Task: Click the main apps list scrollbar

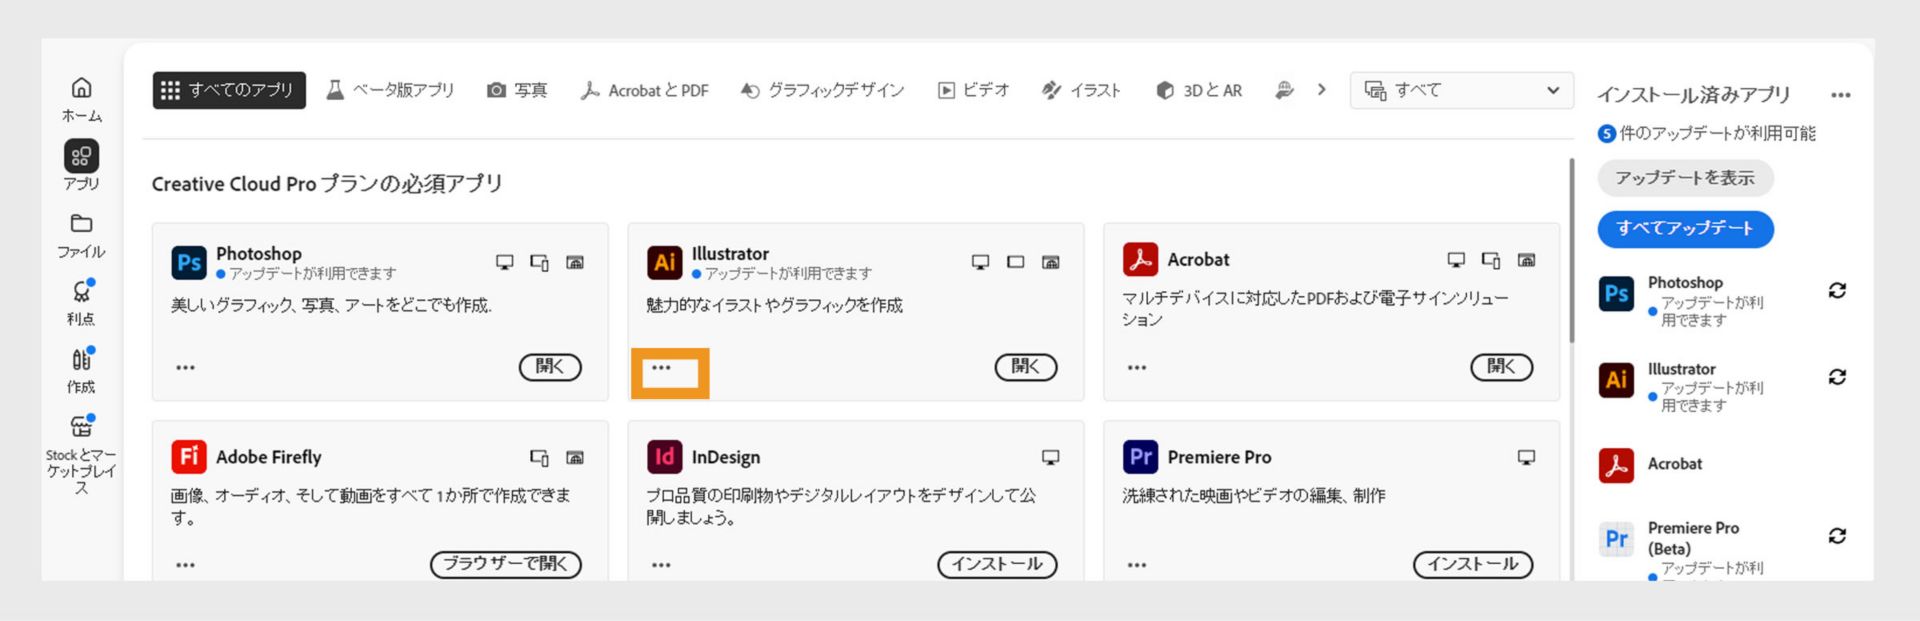Action: tap(1571, 250)
